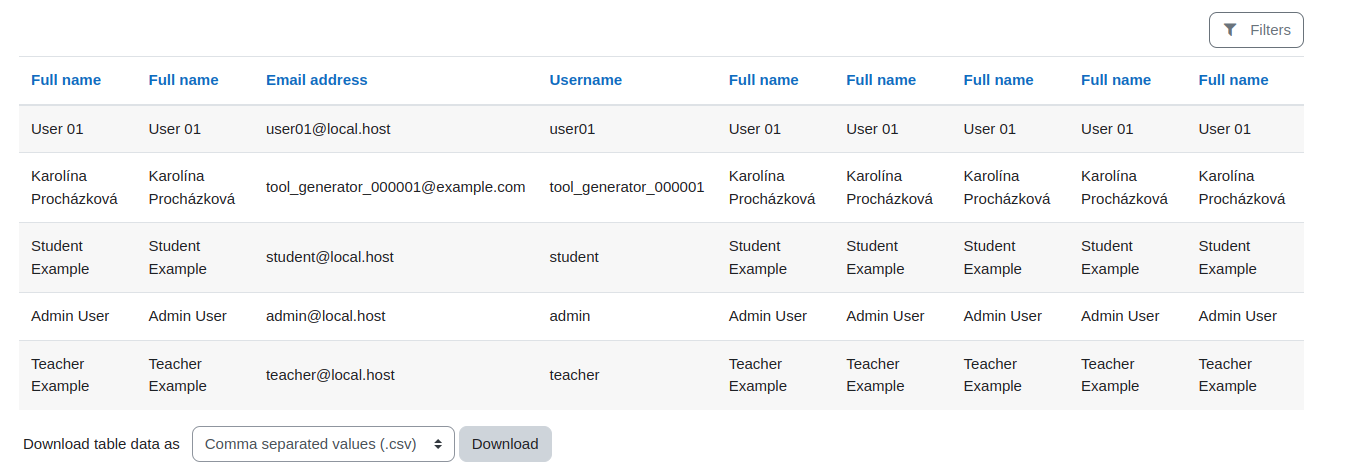
Task: Click the Download table data as label
Action: 101,444
